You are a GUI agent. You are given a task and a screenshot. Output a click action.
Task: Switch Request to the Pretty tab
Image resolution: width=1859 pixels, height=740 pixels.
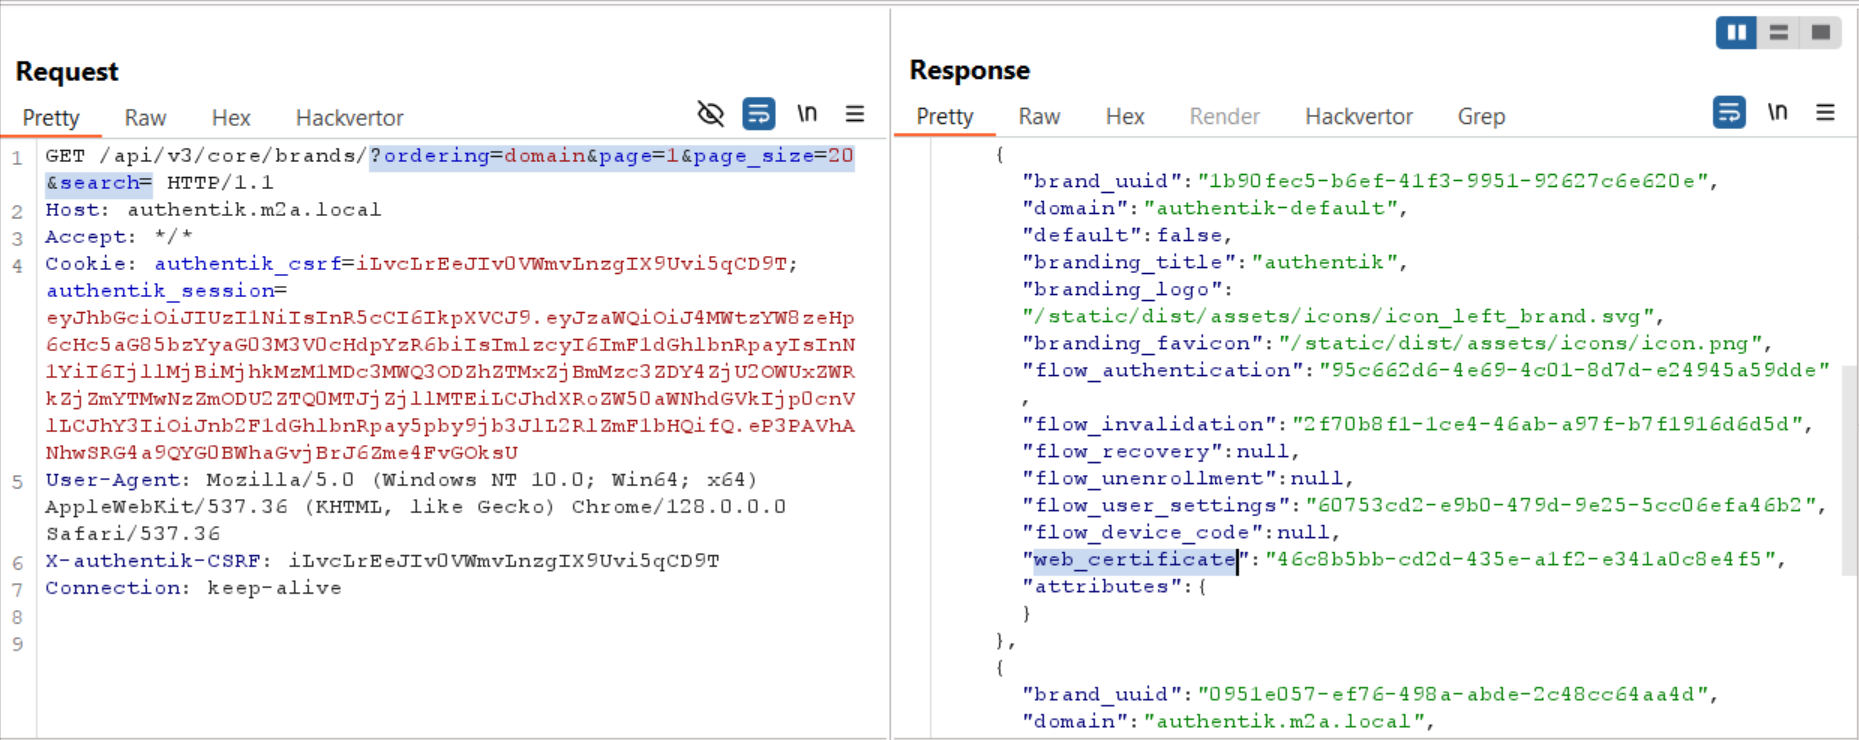coord(51,118)
